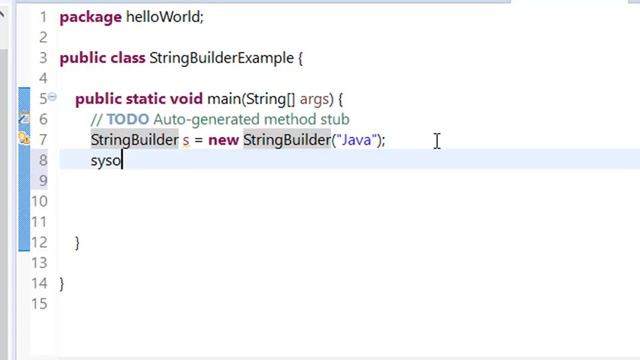Click the 'new' keyword on line 7
Screen dimensions: 640x360
point(224,140)
